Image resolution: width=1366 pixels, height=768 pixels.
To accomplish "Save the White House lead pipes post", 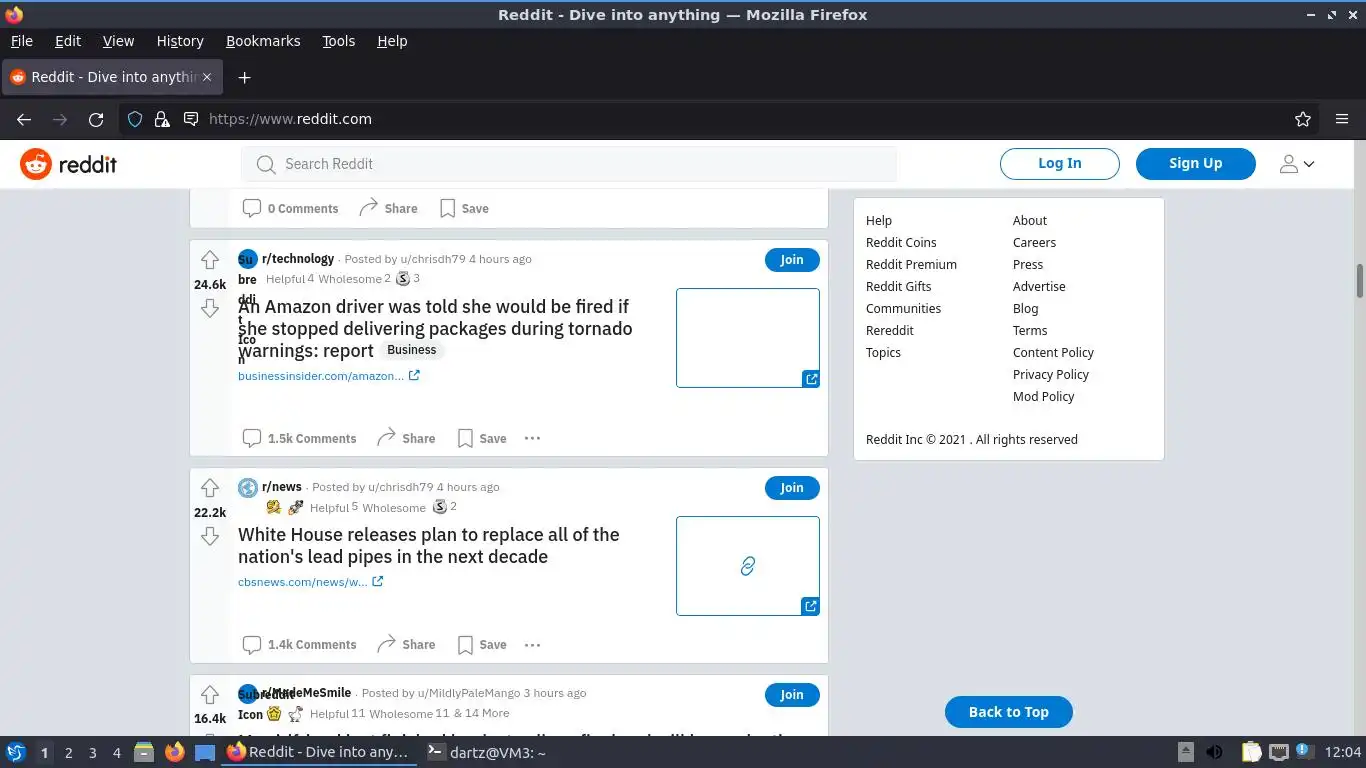I will pos(482,645).
